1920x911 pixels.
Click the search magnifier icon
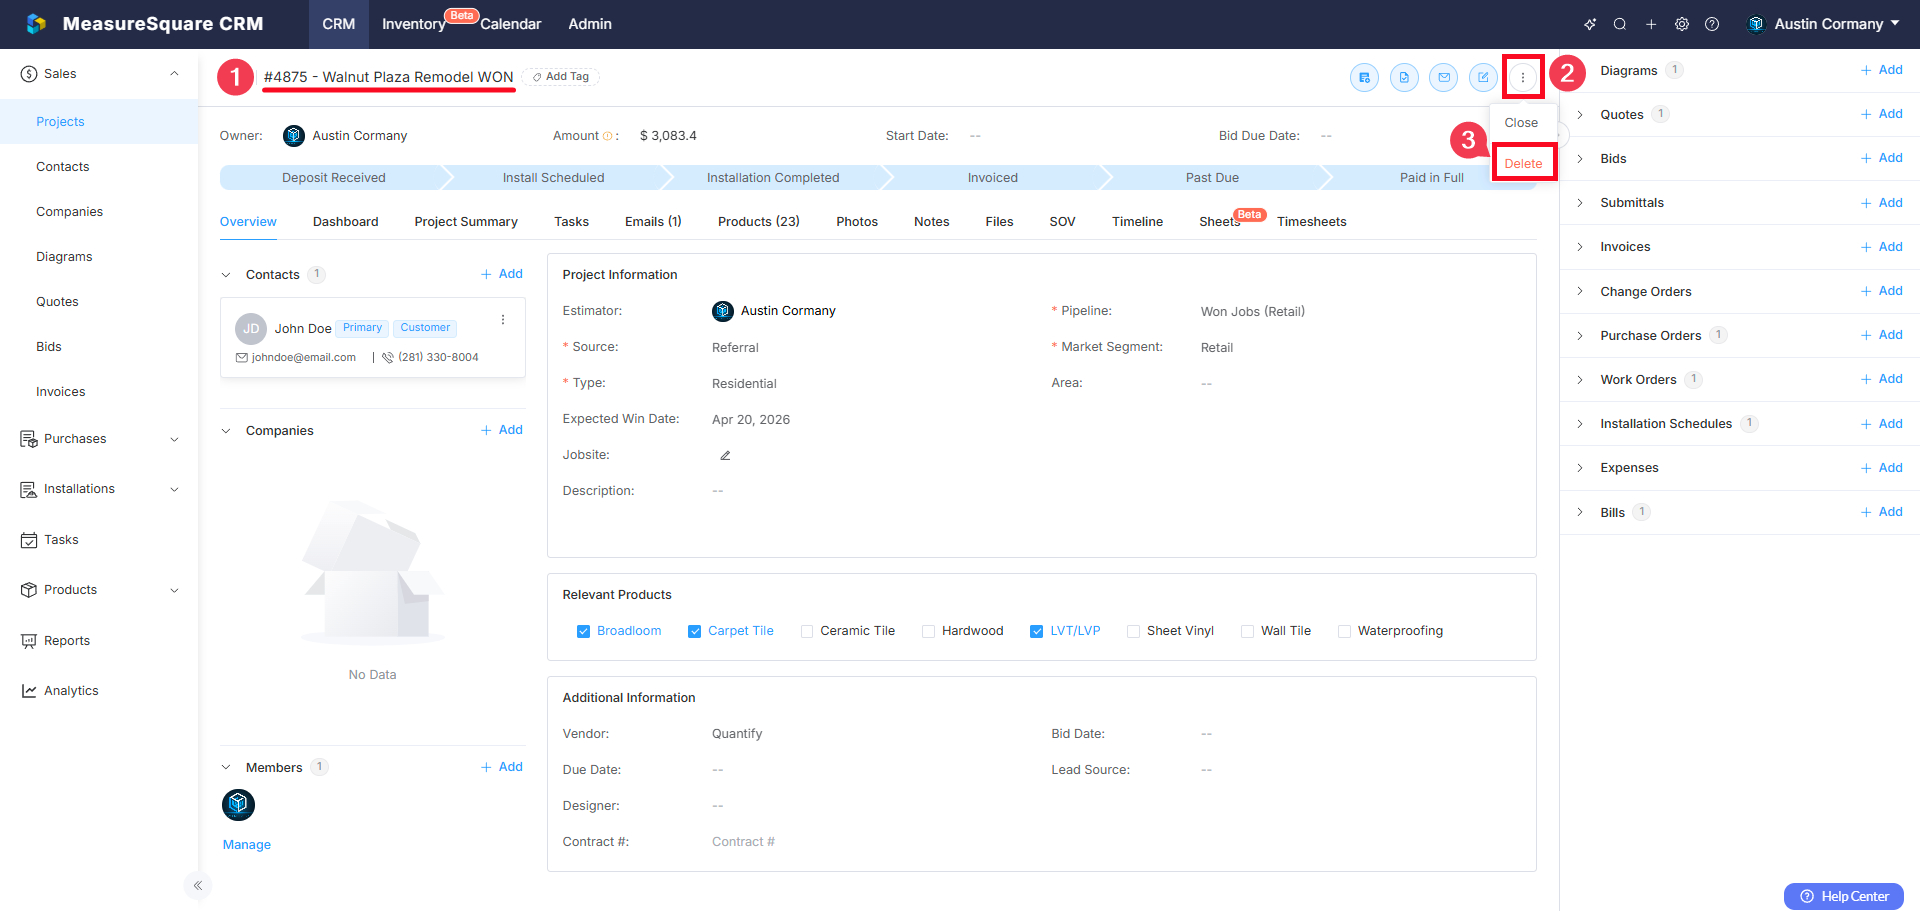(1620, 24)
